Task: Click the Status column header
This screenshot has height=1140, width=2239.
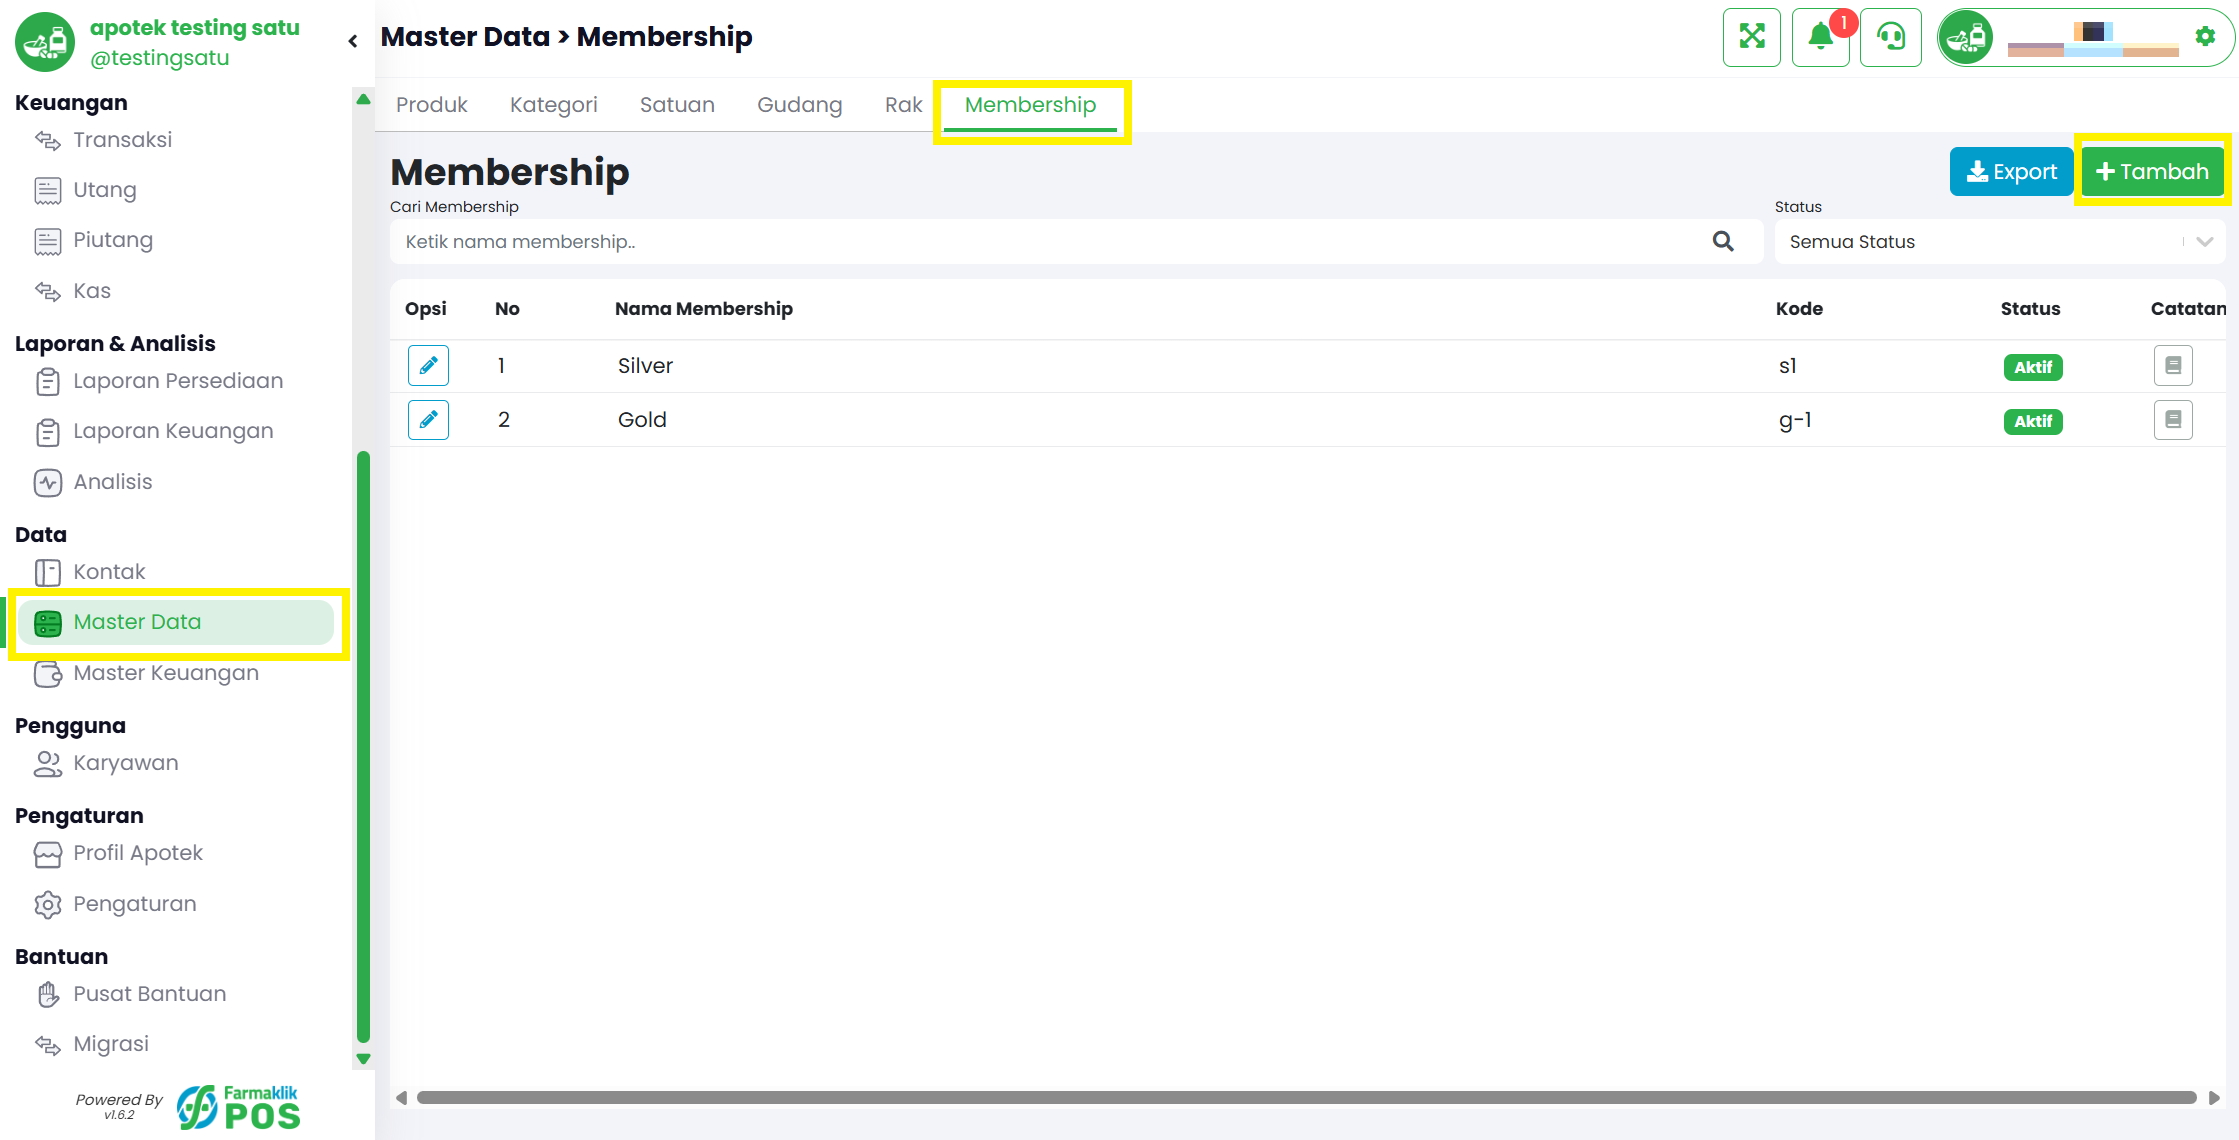Action: coord(2030,309)
